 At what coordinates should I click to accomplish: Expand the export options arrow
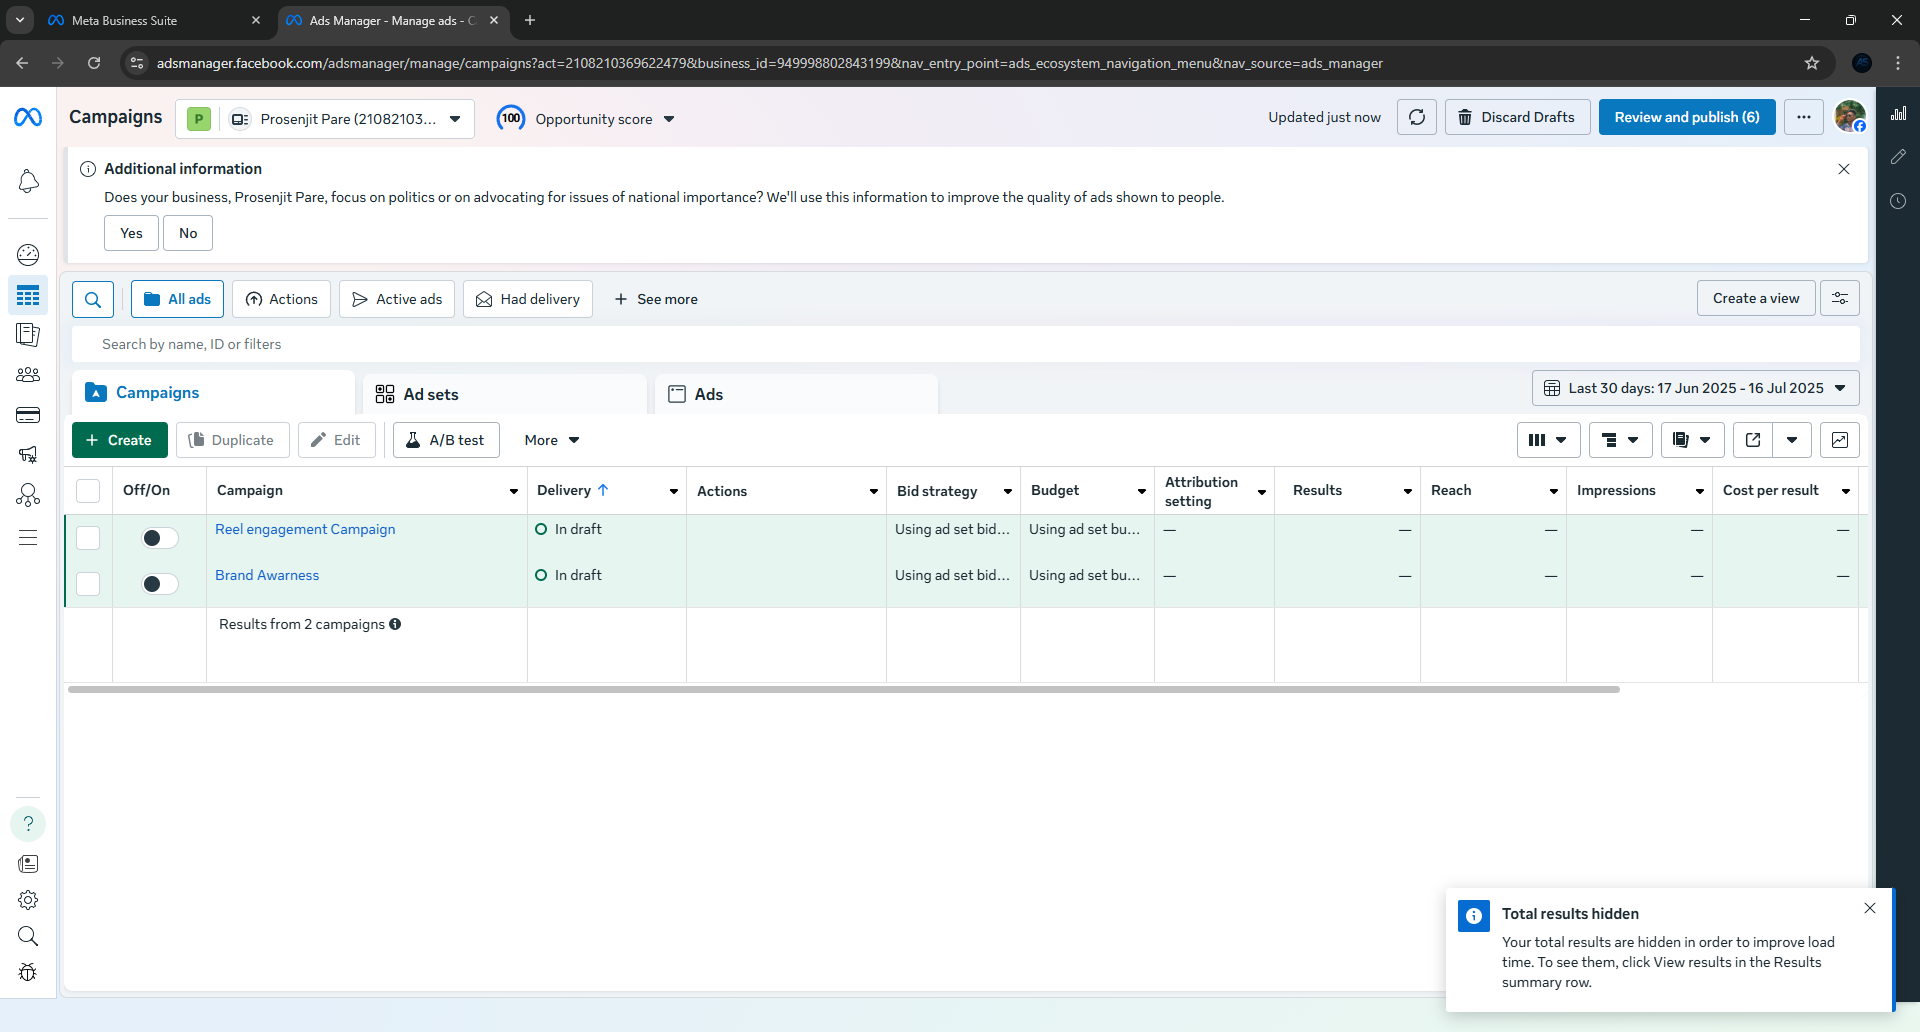[1792, 440]
